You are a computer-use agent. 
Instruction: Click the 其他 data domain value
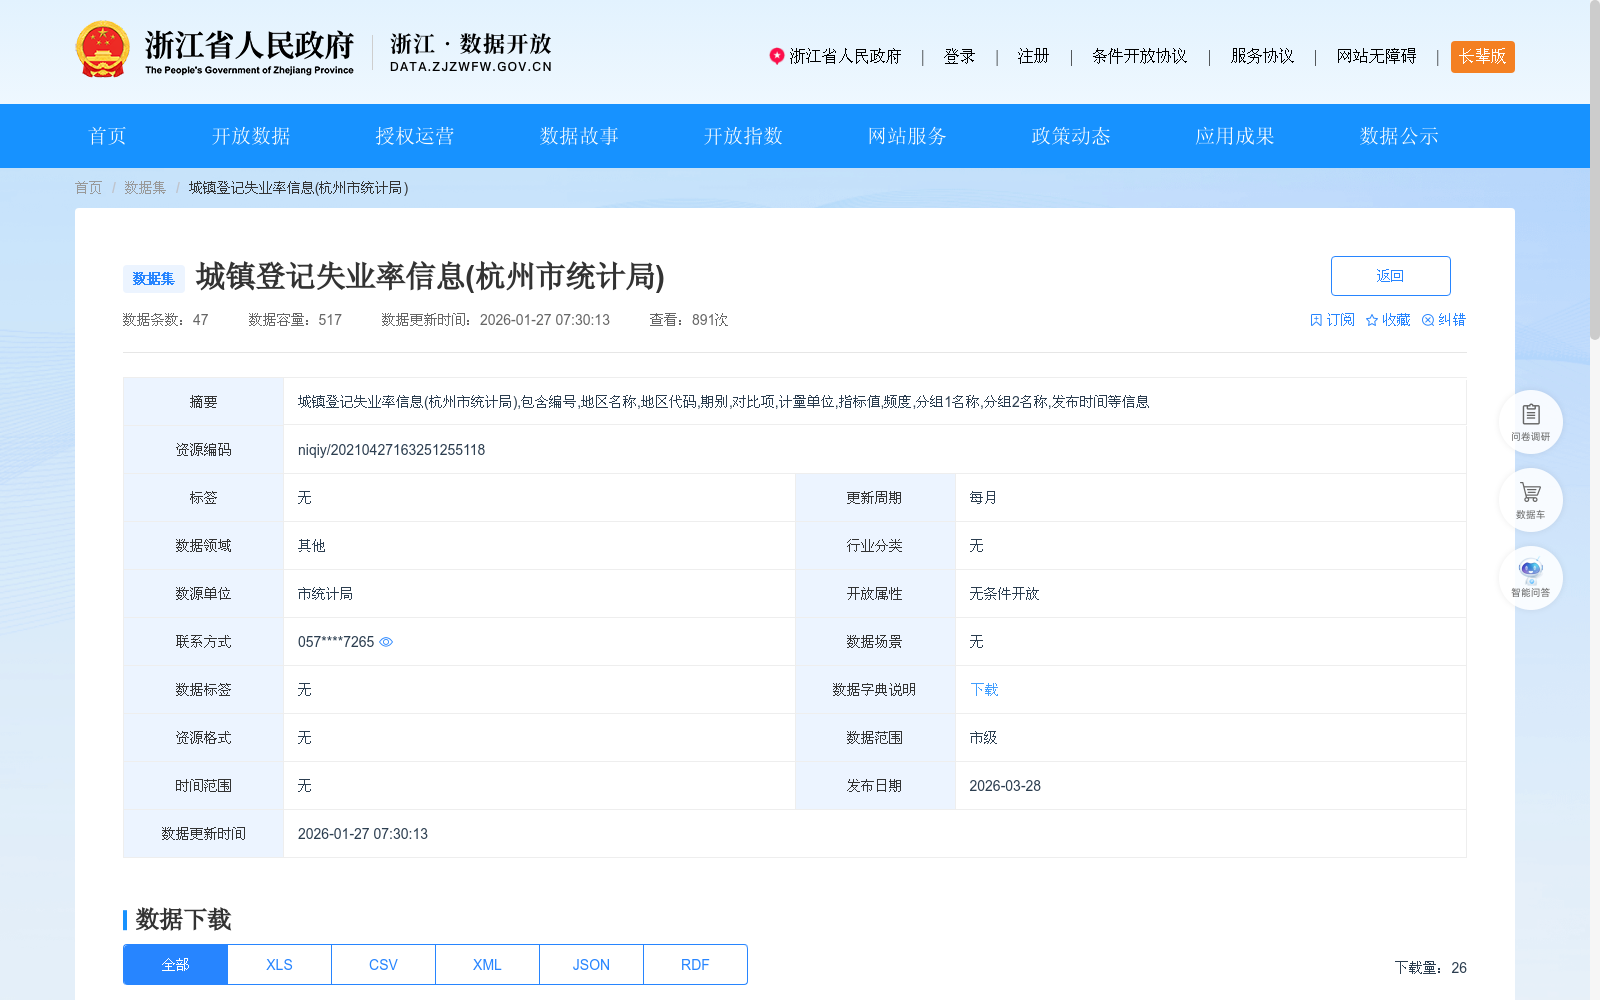(311, 546)
